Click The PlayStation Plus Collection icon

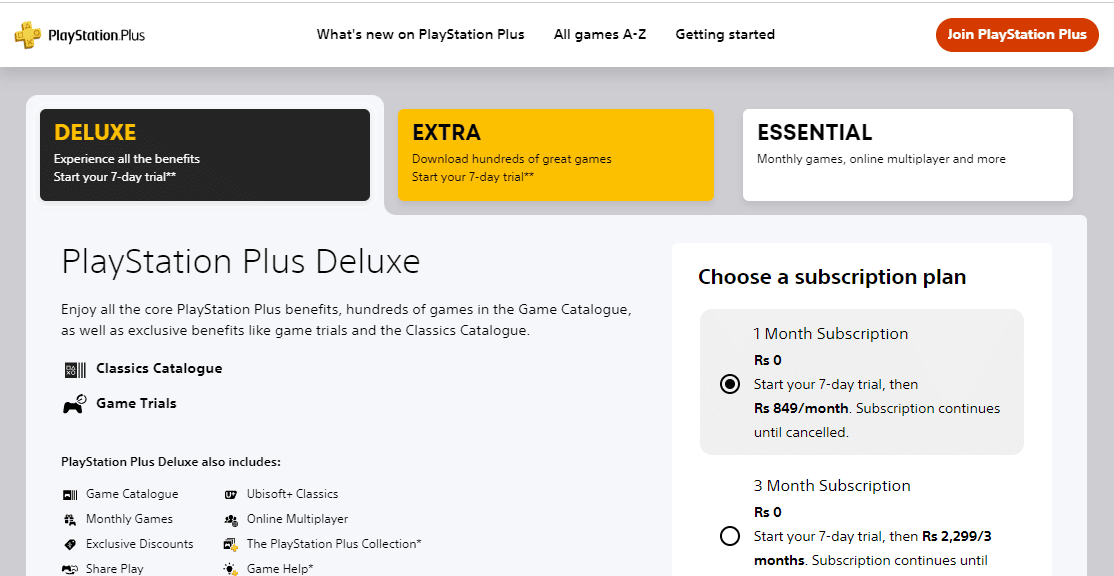(230, 543)
